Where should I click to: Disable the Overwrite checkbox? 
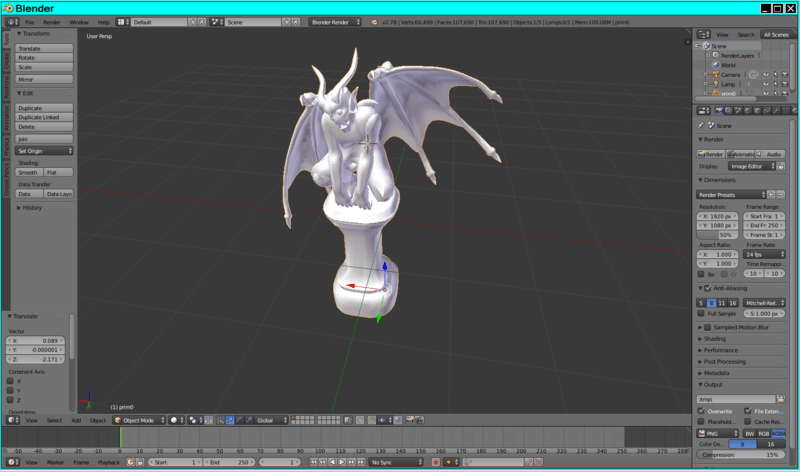[701, 410]
